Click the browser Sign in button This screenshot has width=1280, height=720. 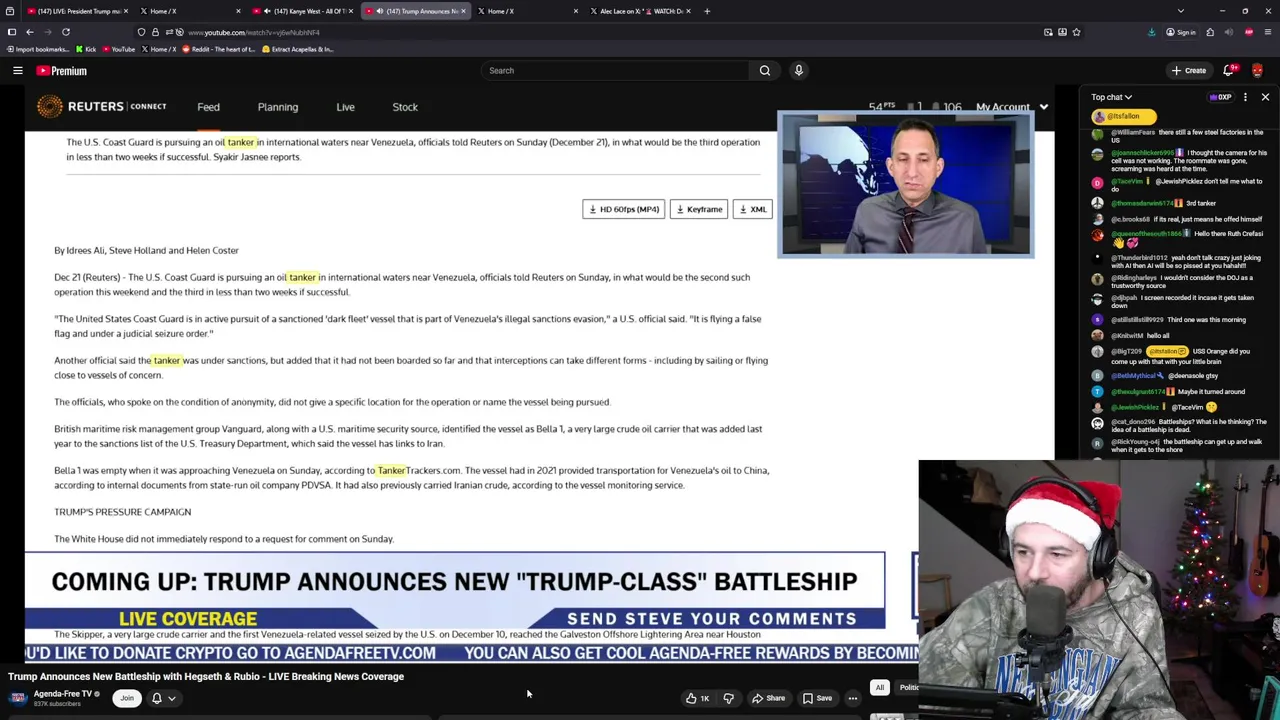point(1181,32)
